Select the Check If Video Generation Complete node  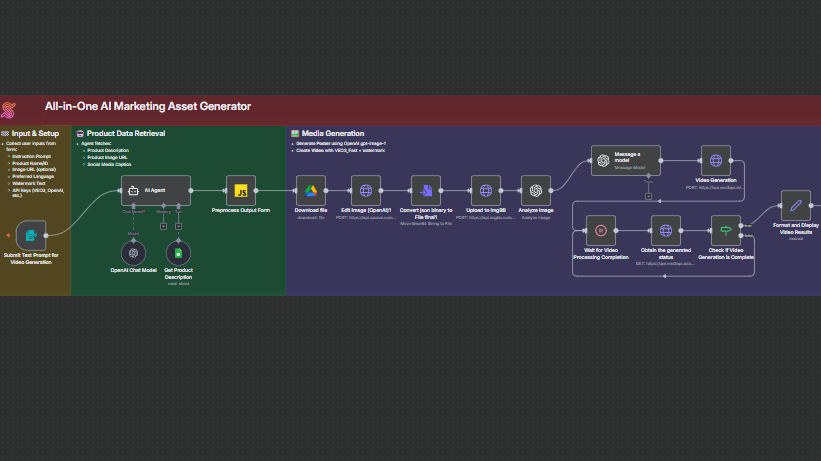tap(726, 230)
